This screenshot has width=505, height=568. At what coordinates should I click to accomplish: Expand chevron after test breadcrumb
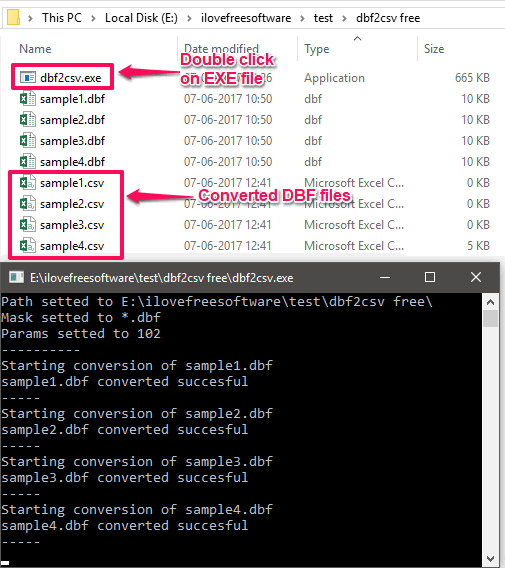pyautogui.click(x=344, y=18)
